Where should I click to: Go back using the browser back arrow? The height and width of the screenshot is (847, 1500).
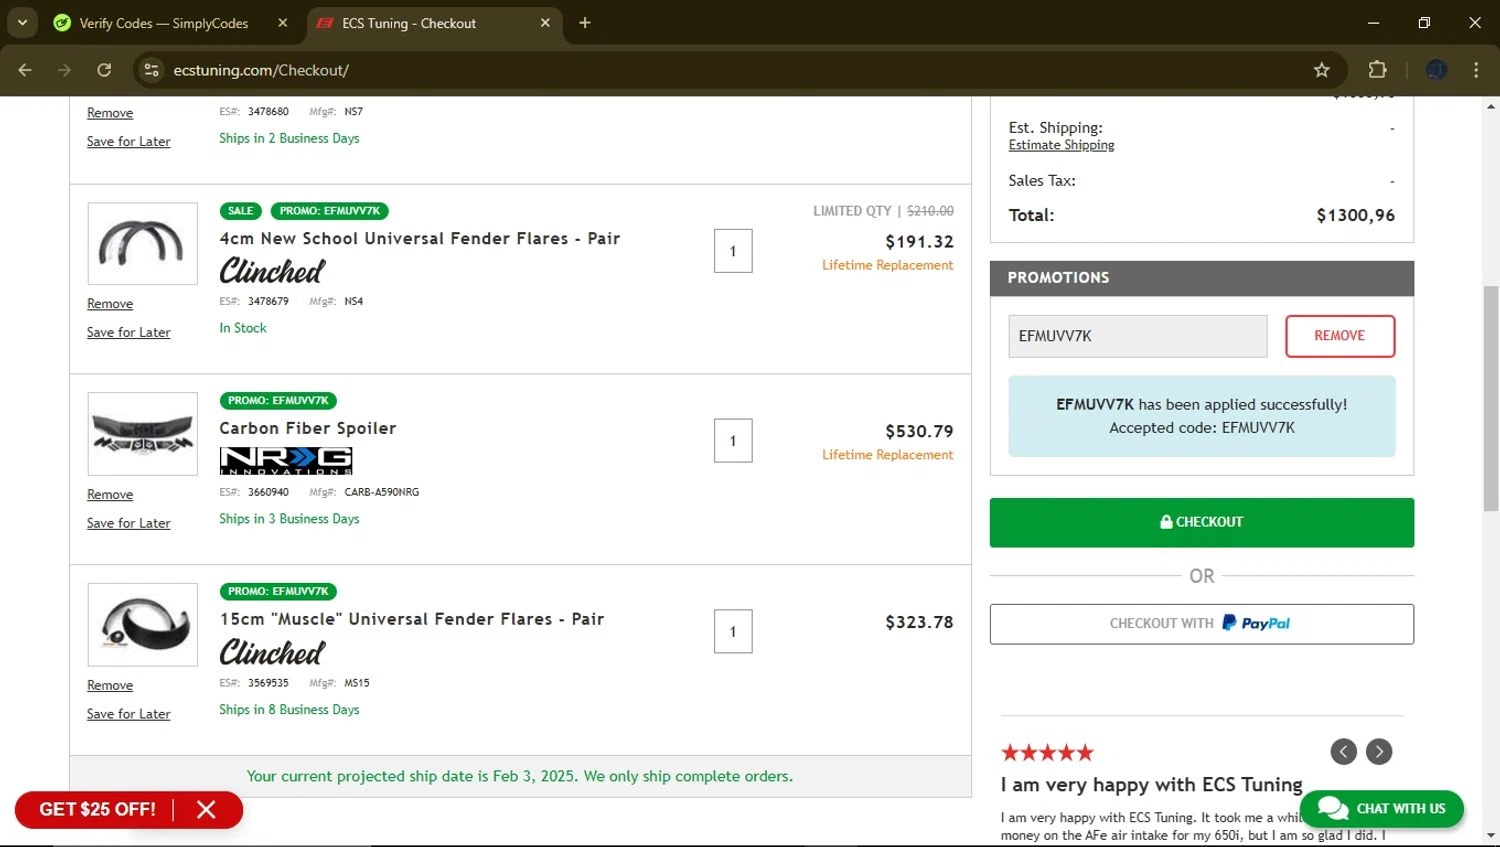coord(25,70)
